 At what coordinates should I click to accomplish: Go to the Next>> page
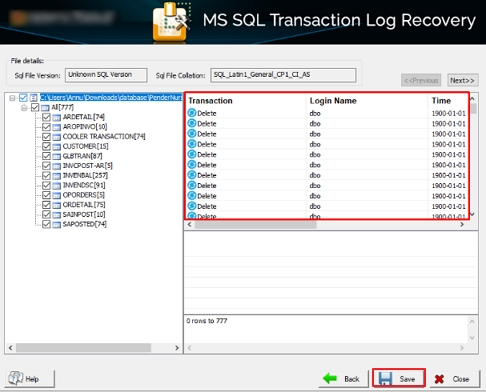point(463,80)
